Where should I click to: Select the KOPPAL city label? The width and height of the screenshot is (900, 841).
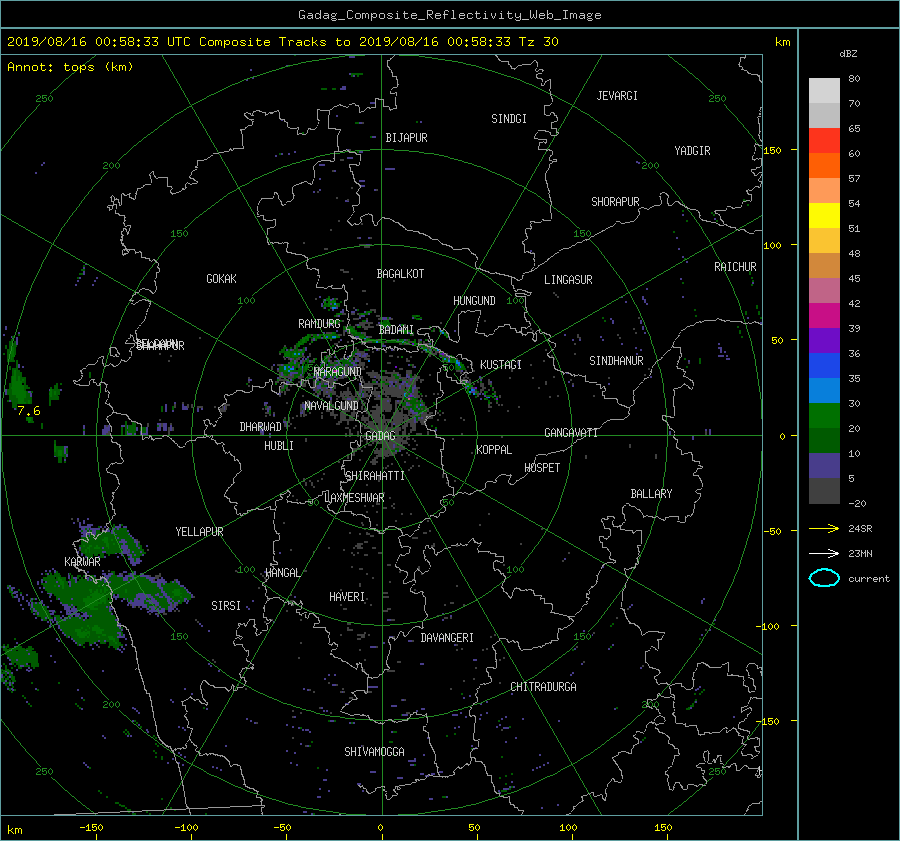coord(494,449)
